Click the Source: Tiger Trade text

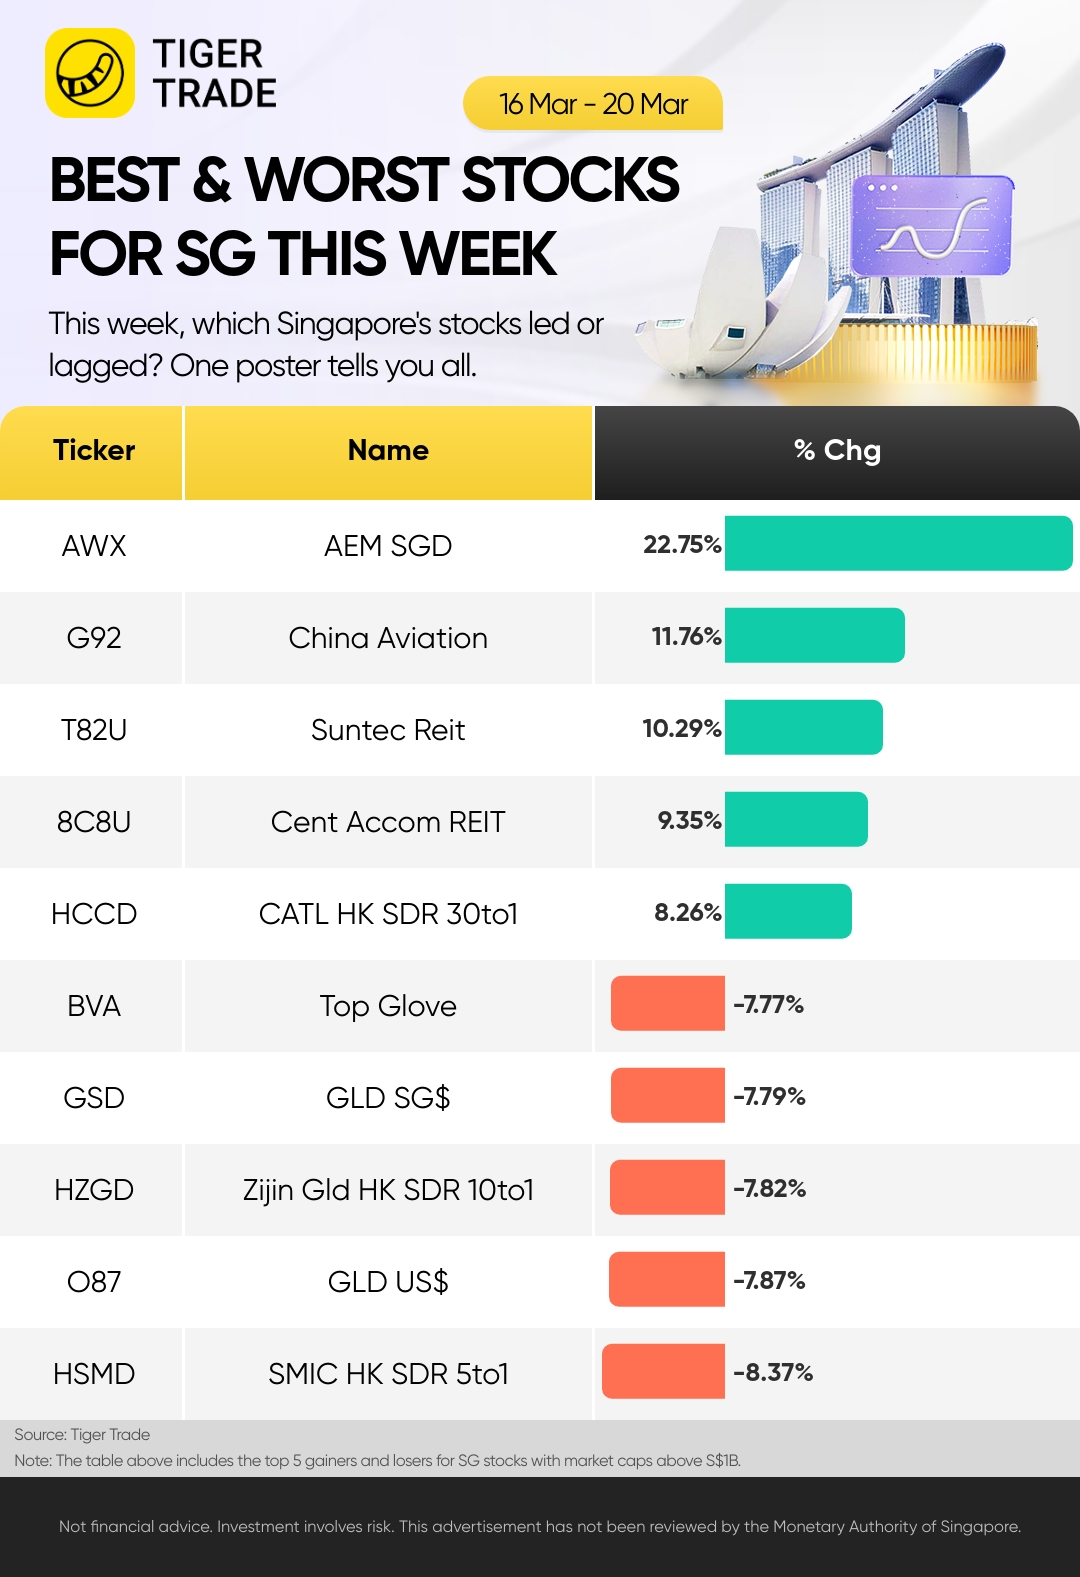[82, 1434]
